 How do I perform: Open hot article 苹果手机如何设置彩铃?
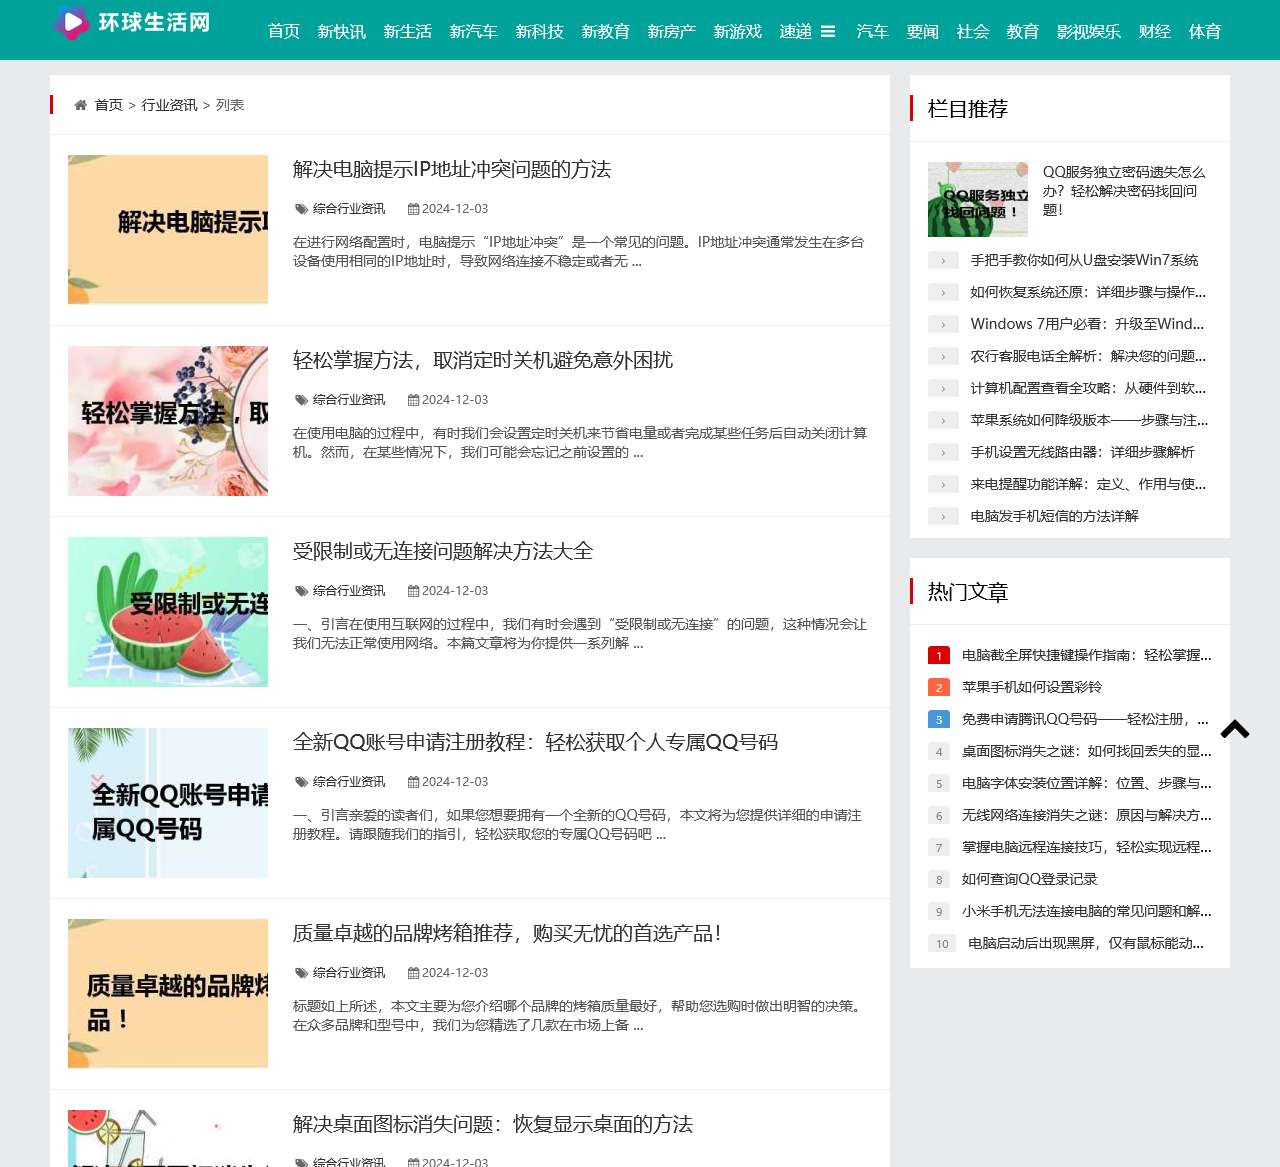click(1032, 687)
